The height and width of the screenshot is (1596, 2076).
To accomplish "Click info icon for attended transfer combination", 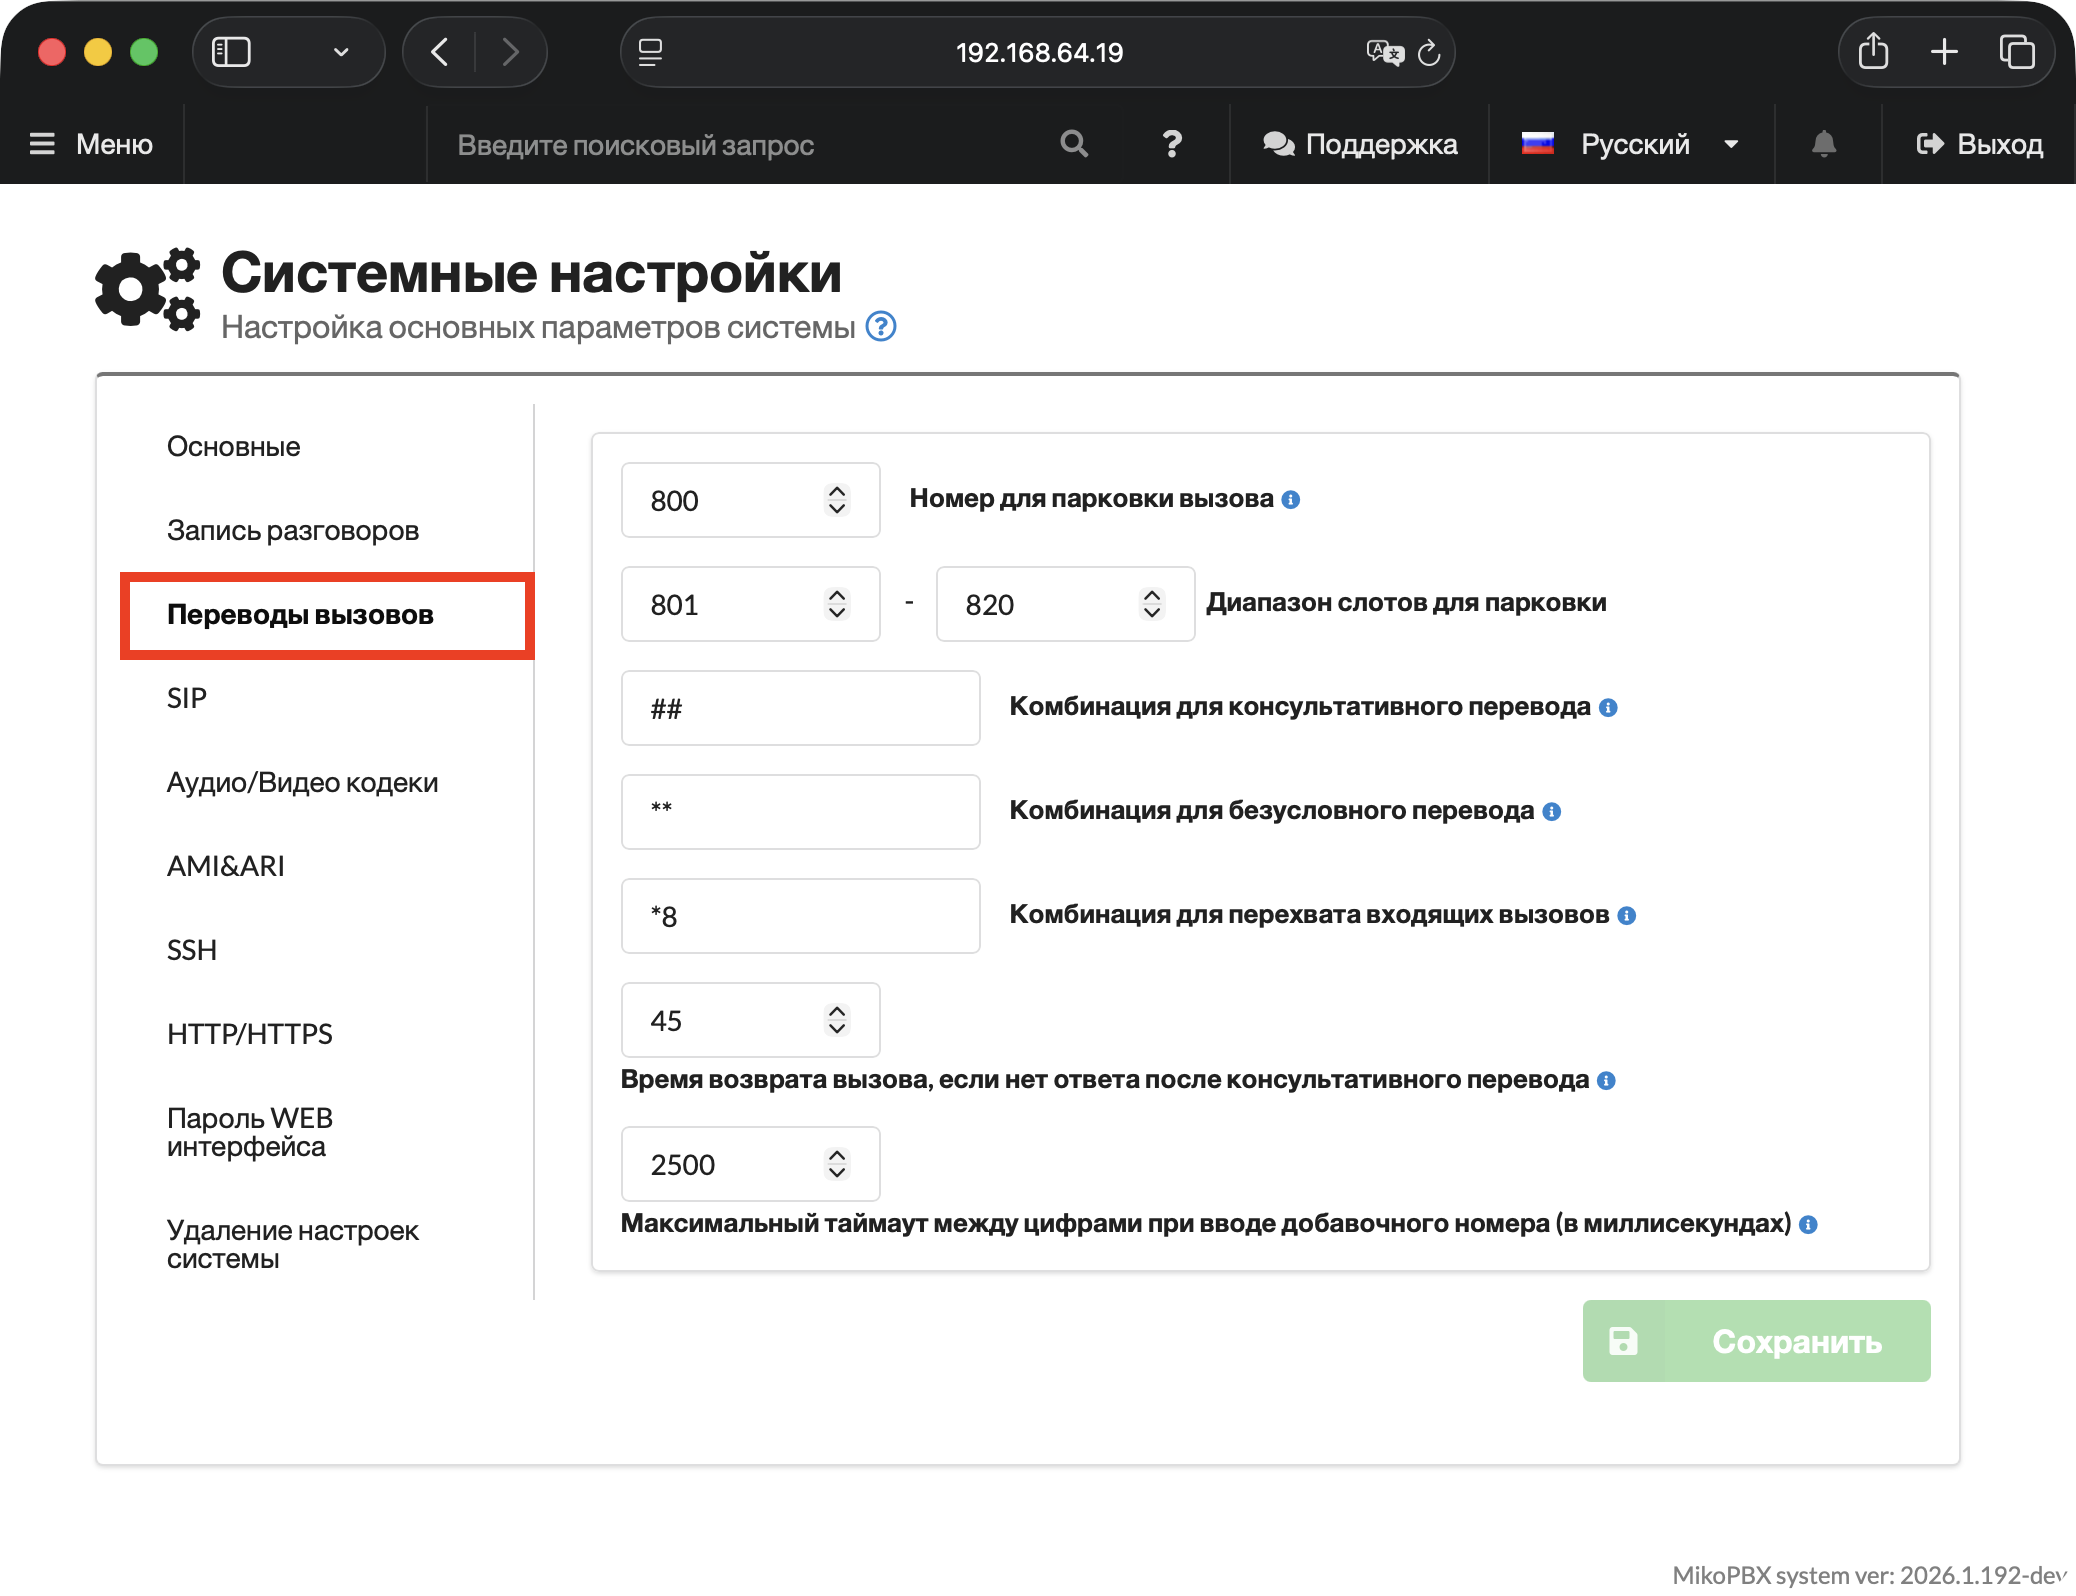I will [1608, 708].
